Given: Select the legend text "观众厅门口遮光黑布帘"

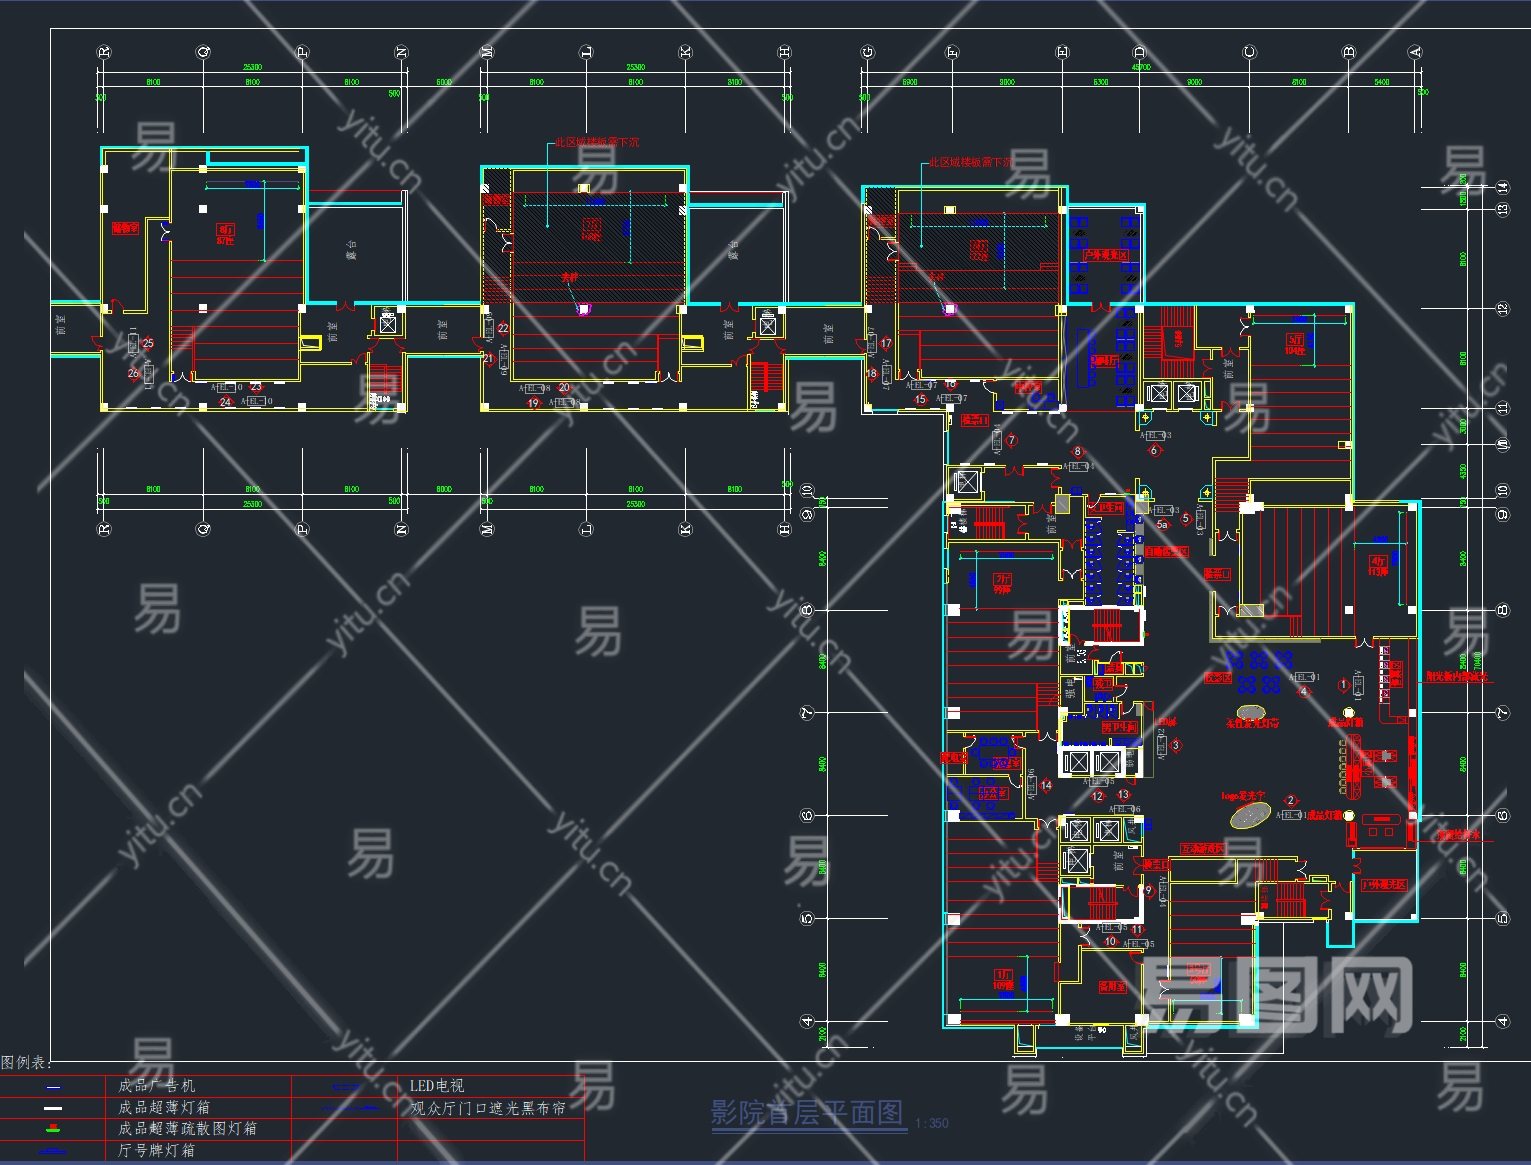Looking at the screenshot, I should click(x=488, y=1108).
